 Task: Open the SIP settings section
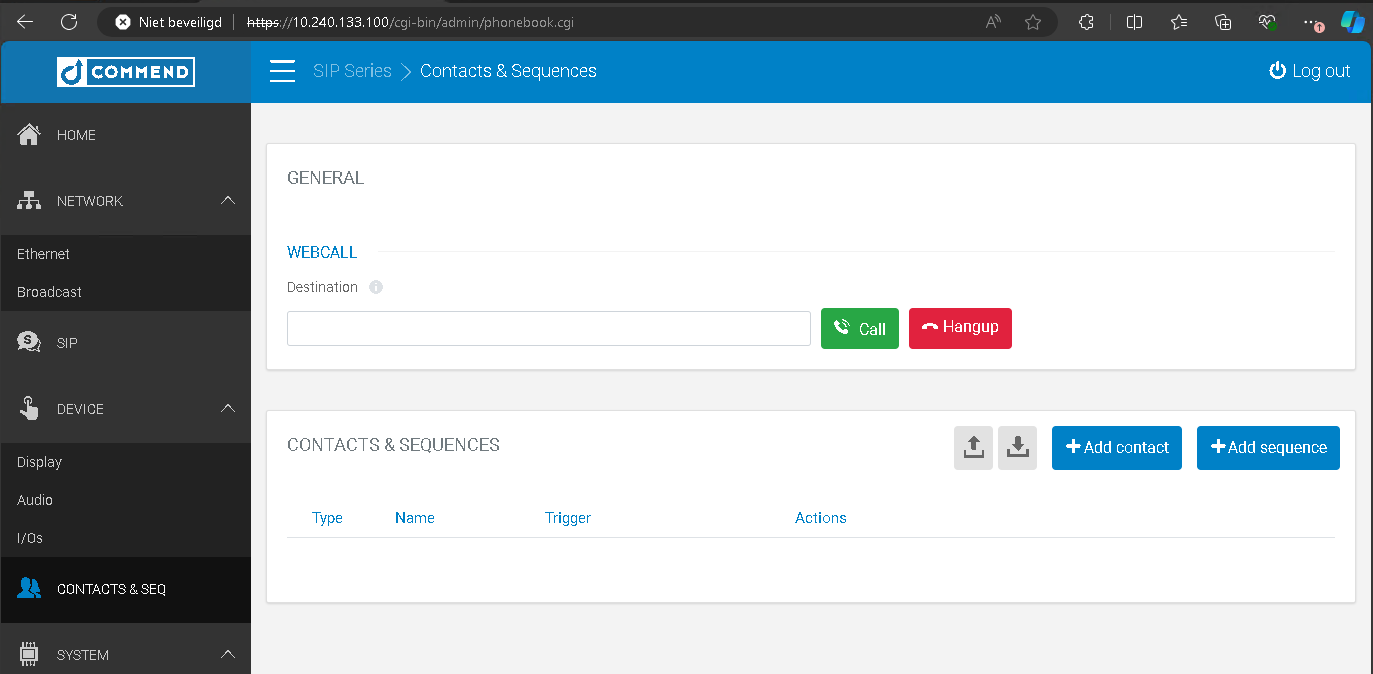point(67,343)
